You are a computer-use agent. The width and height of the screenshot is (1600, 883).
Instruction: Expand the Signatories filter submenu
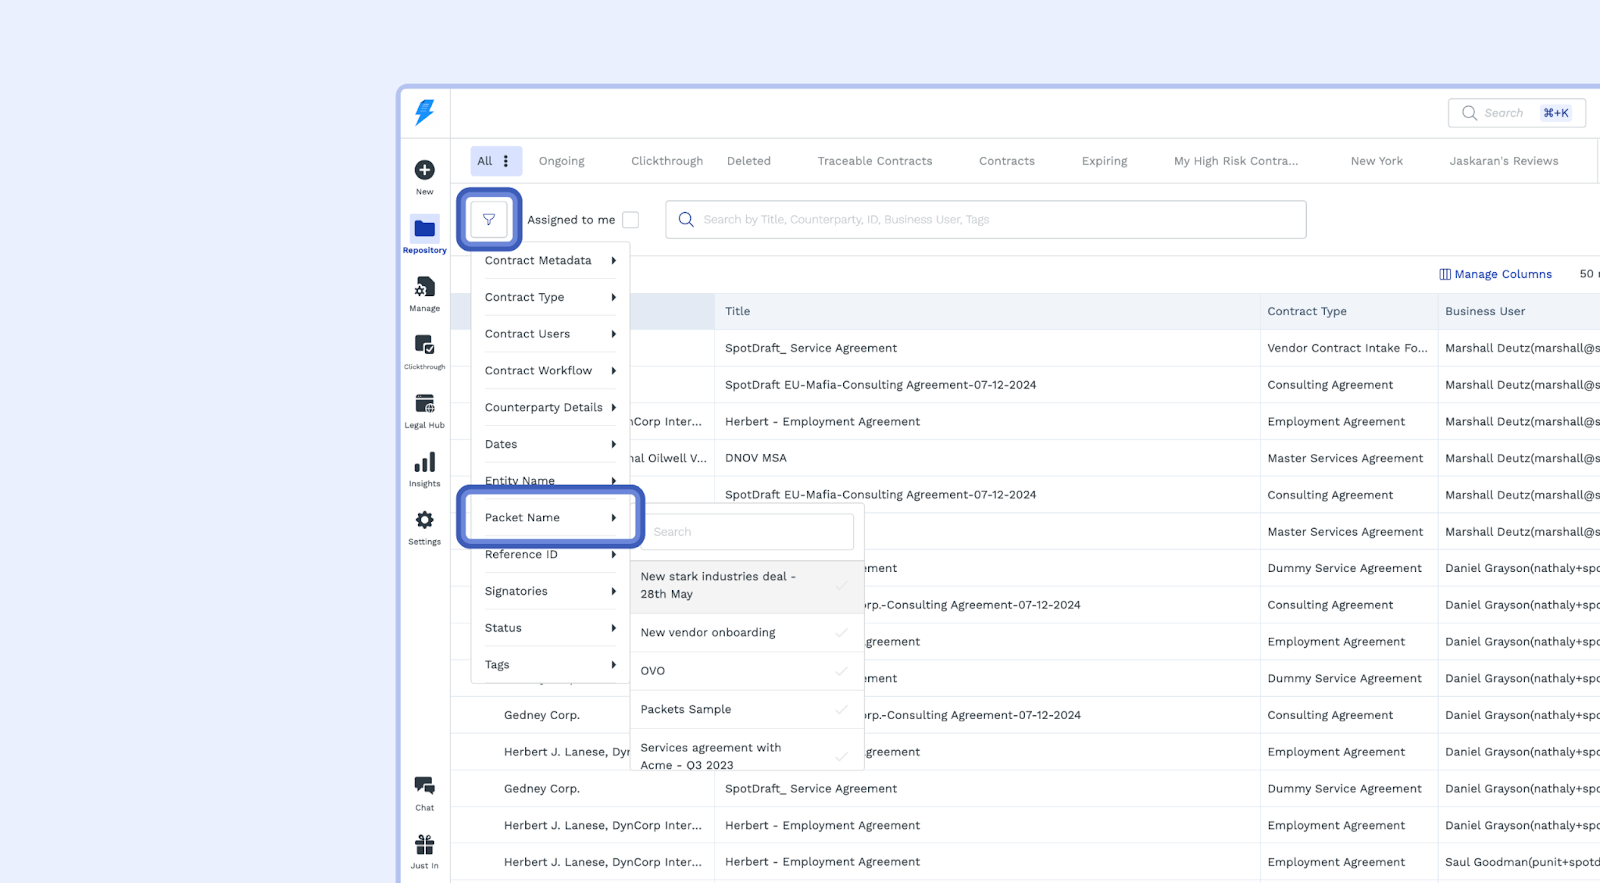click(549, 592)
